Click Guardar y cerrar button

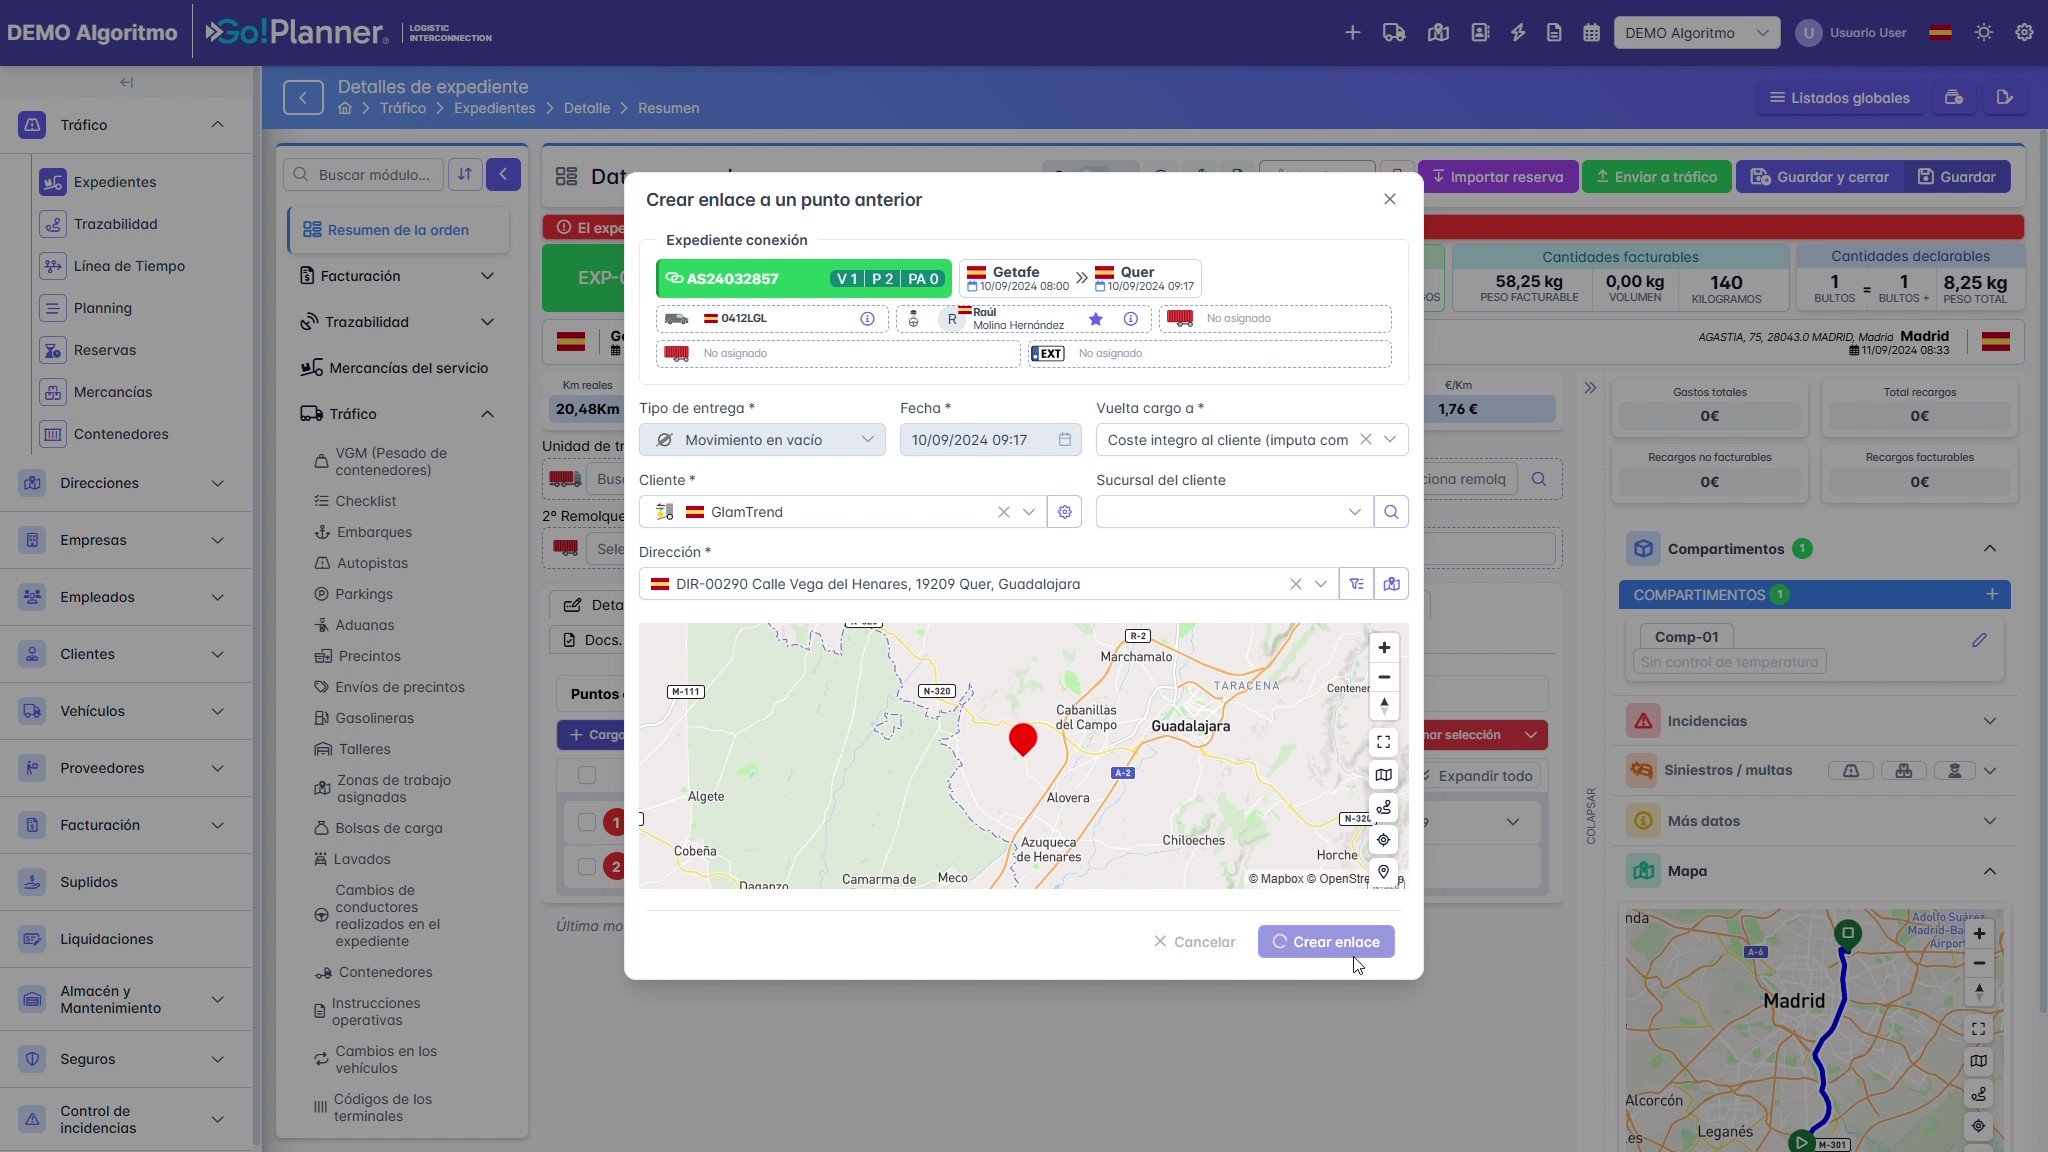(x=1820, y=177)
